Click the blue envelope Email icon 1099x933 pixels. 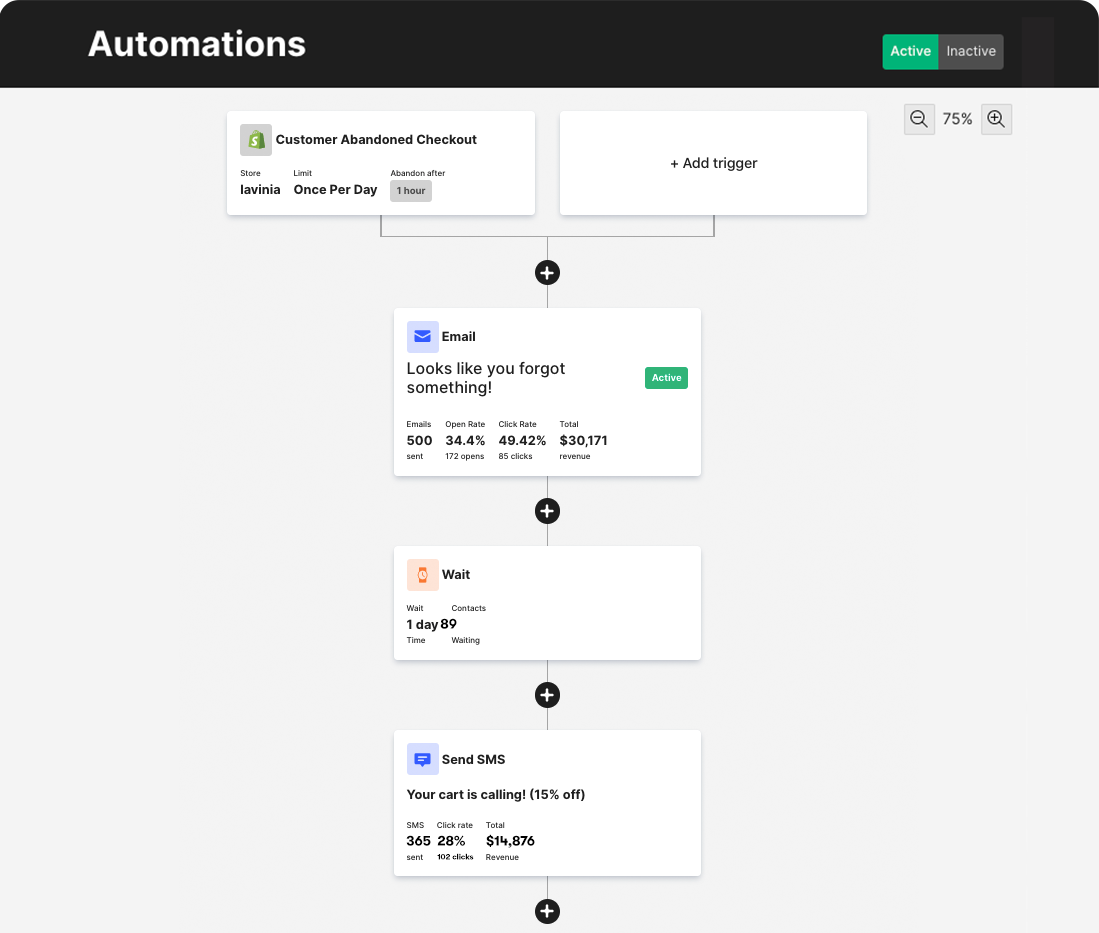422,337
